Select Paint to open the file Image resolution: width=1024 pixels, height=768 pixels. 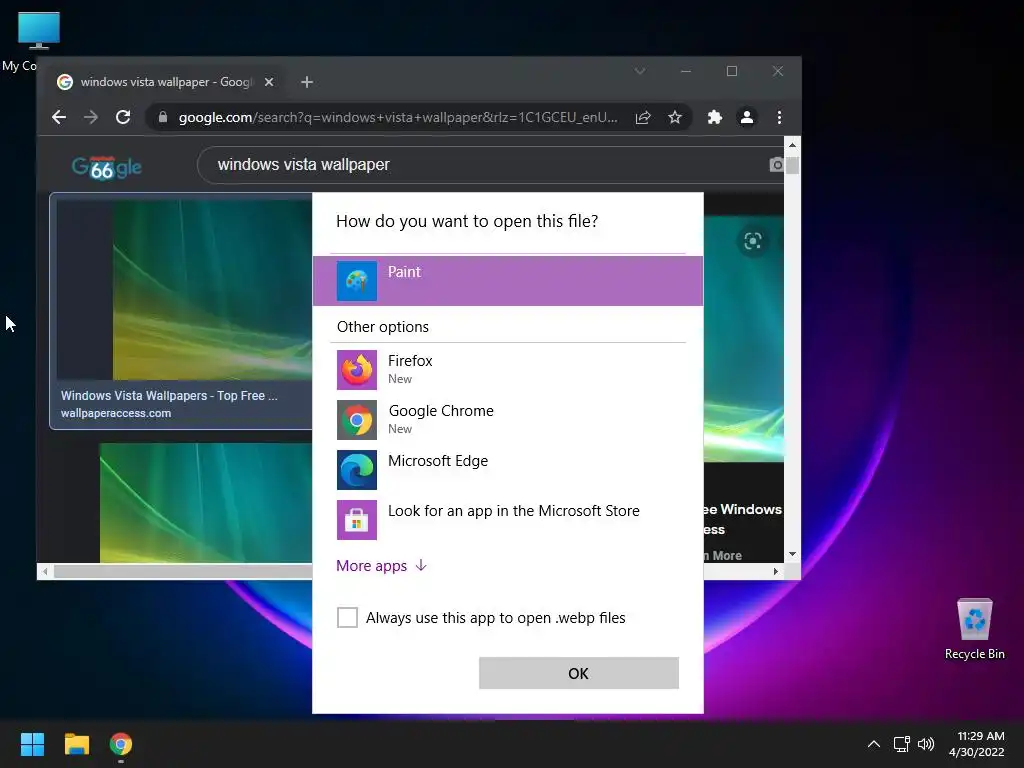[x=507, y=281]
